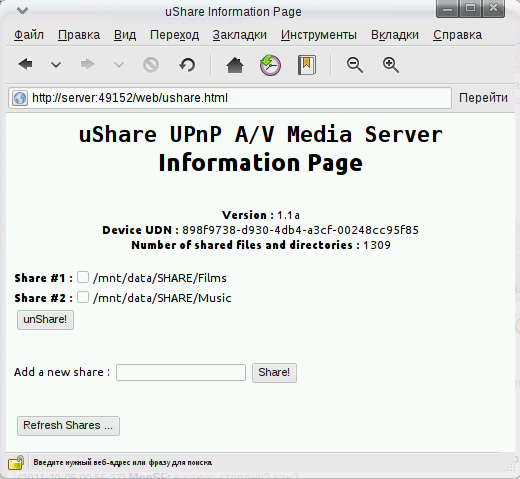The image size is (520, 479).
Task: Click the stop loading icon
Action: (x=151, y=65)
